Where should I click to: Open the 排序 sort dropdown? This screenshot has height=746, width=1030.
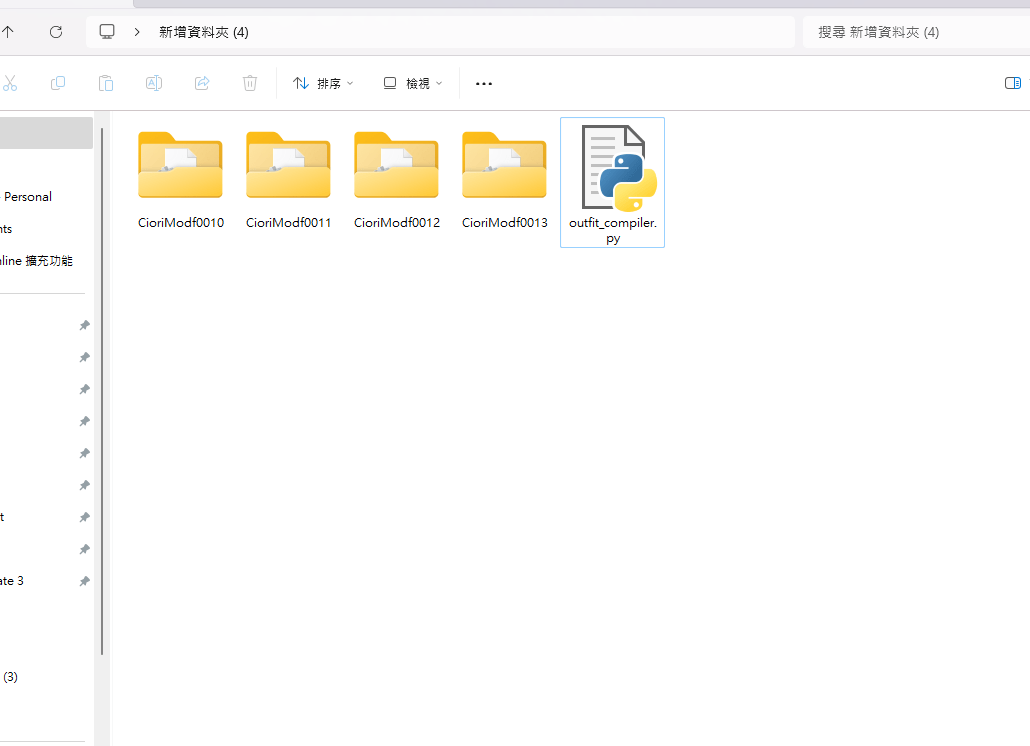[323, 83]
